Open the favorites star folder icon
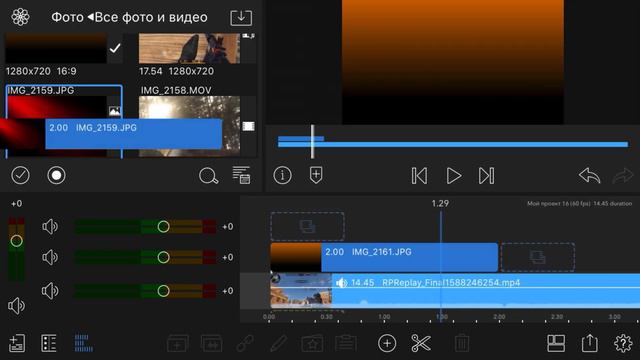Screen dimensions: 640x360 click(312, 343)
